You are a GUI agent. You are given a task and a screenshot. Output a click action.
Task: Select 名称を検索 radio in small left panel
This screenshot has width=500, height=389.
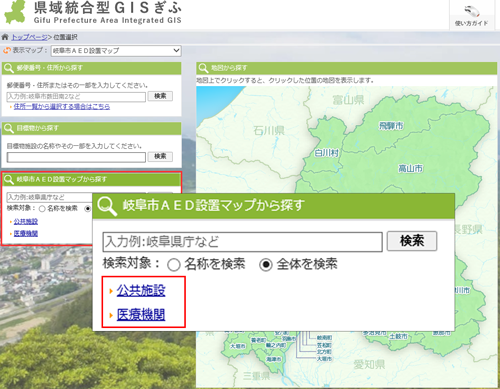pos(42,209)
